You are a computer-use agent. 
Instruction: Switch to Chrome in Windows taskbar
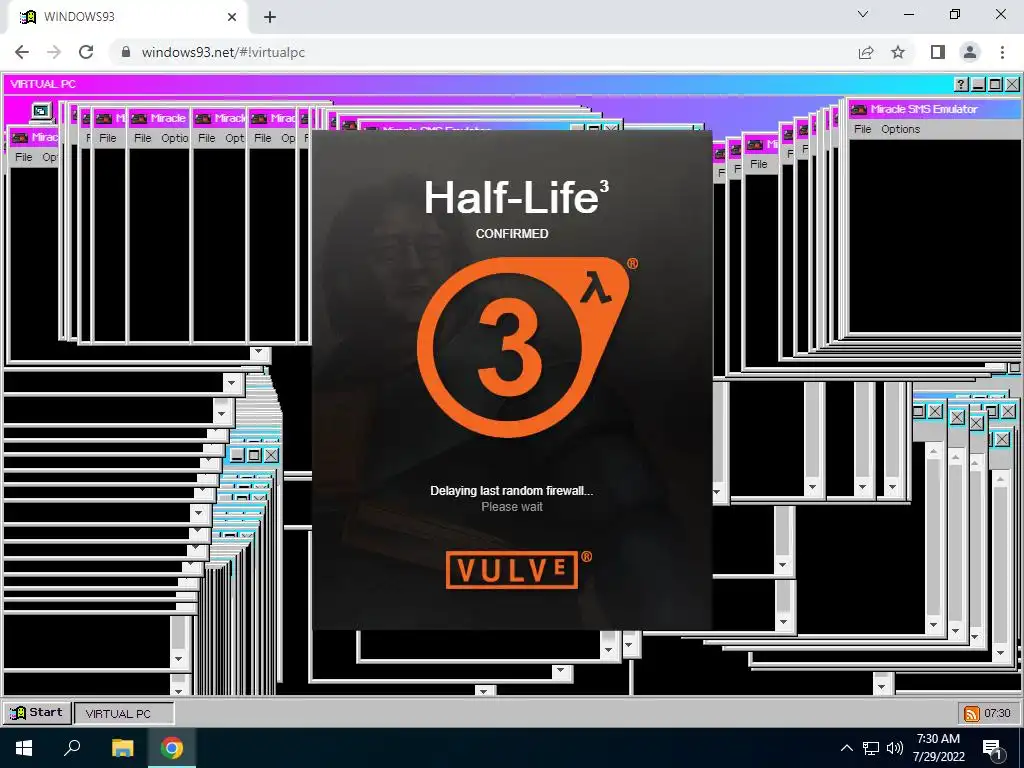click(172, 748)
